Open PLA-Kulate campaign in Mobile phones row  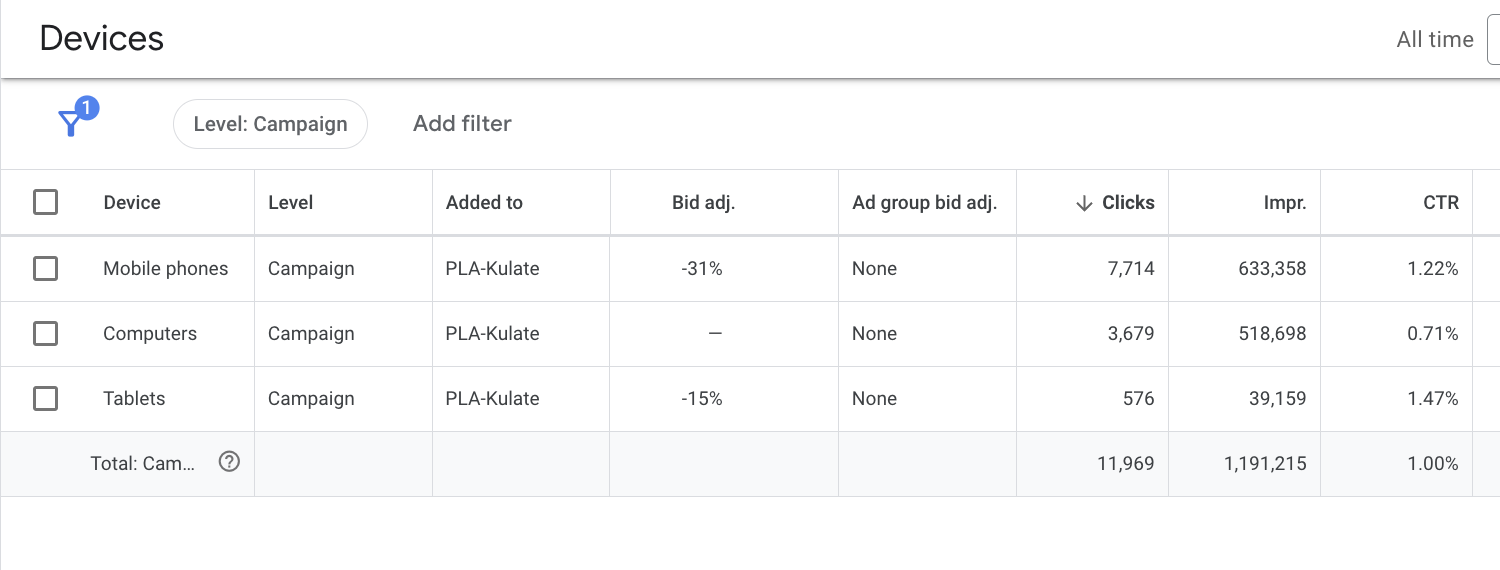coord(492,268)
